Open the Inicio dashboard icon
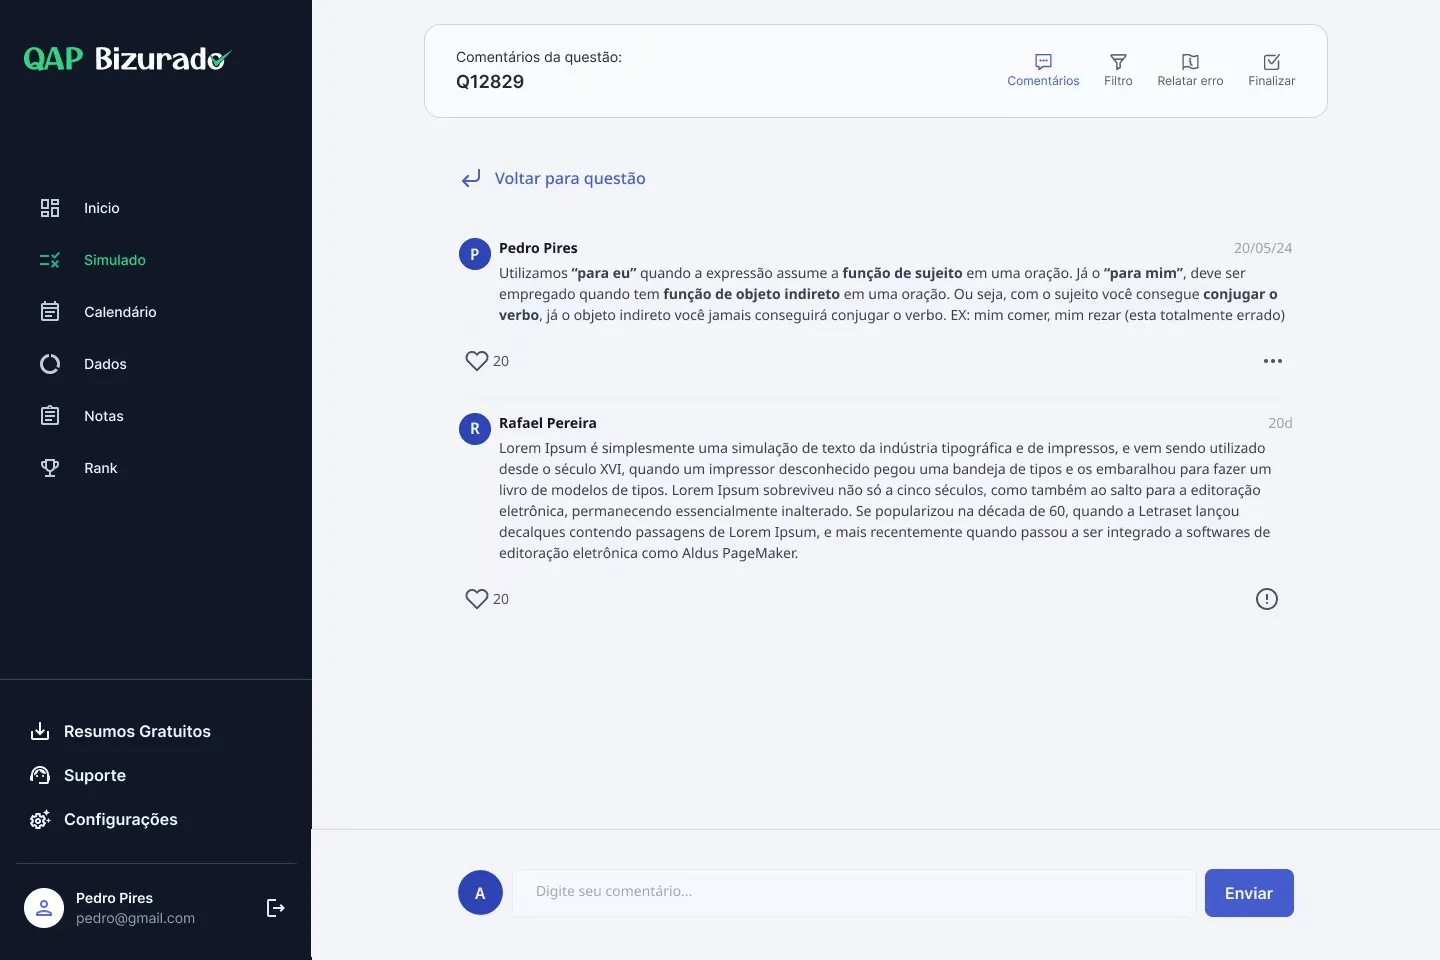The width and height of the screenshot is (1440, 960). click(50, 208)
